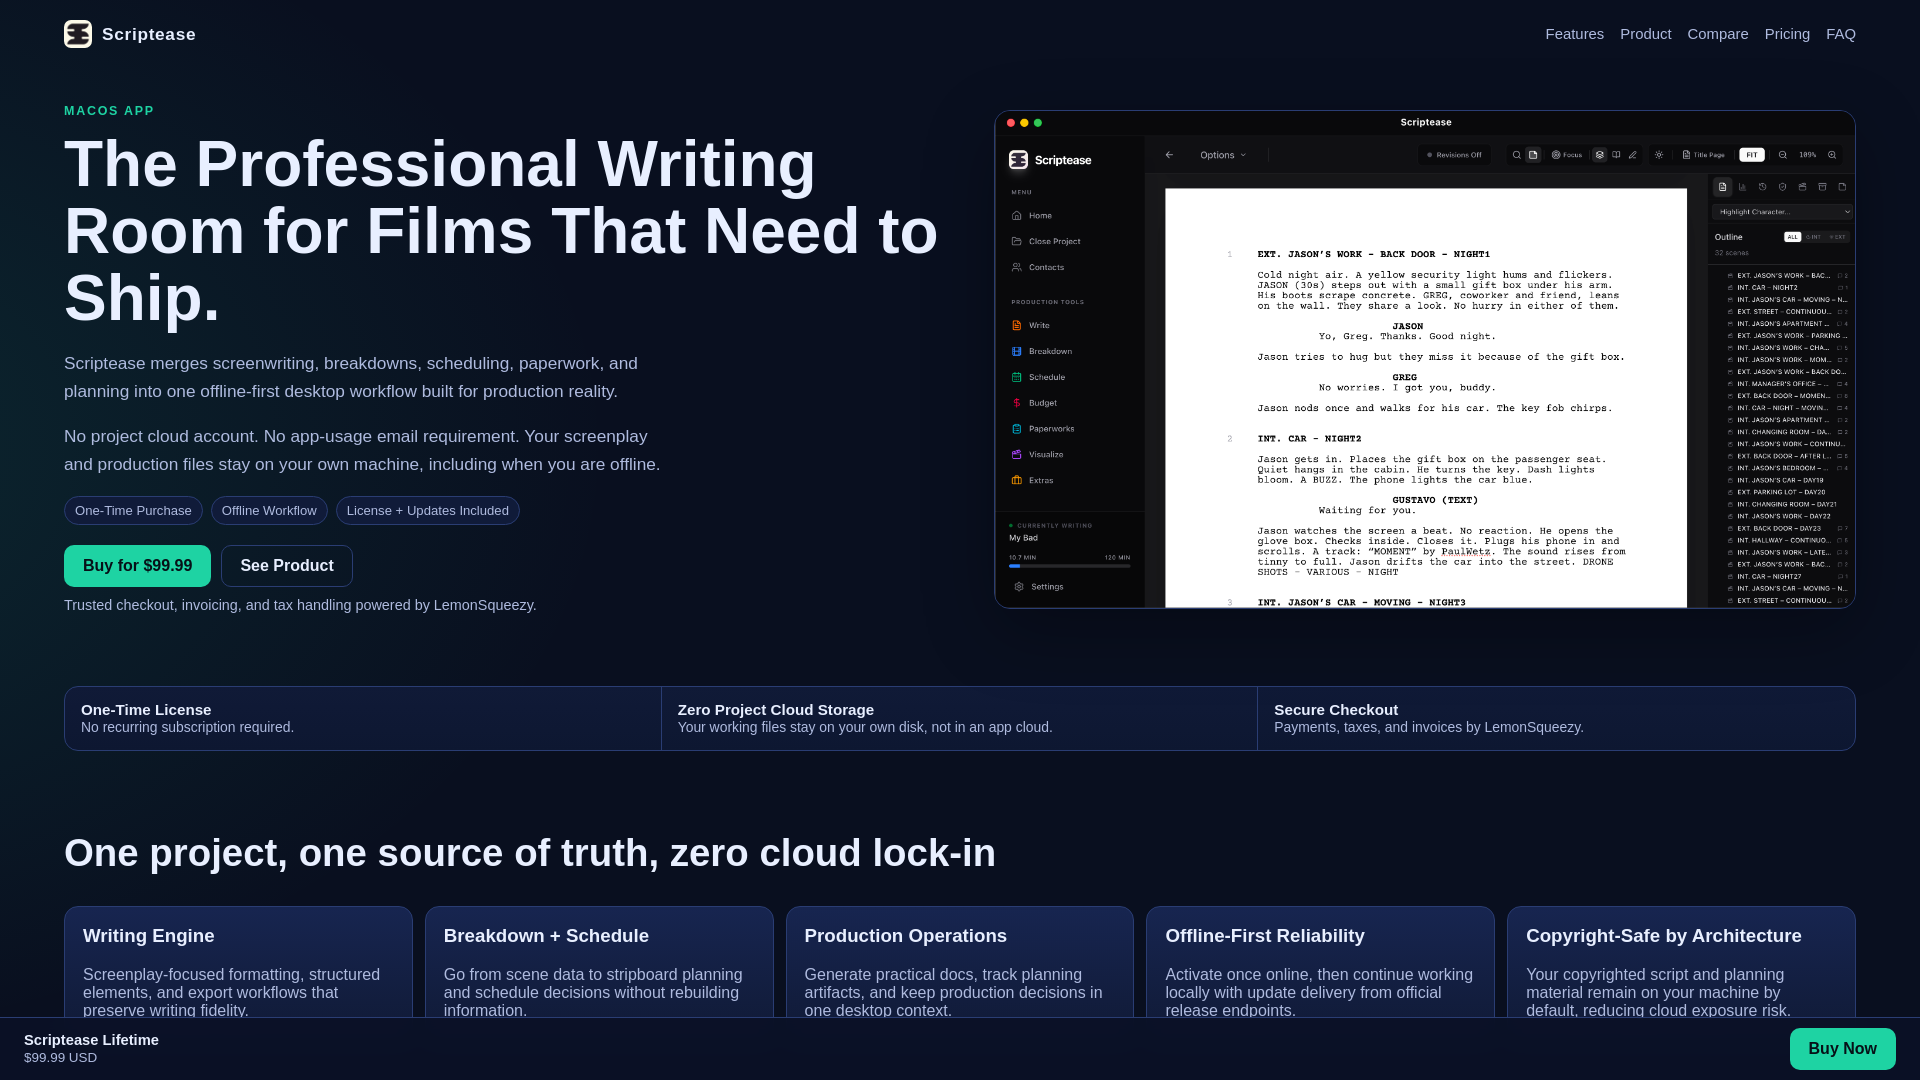Image resolution: width=1920 pixels, height=1080 pixels.
Task: Click Buy Now in the bottom bar
Action: click(1842, 1049)
